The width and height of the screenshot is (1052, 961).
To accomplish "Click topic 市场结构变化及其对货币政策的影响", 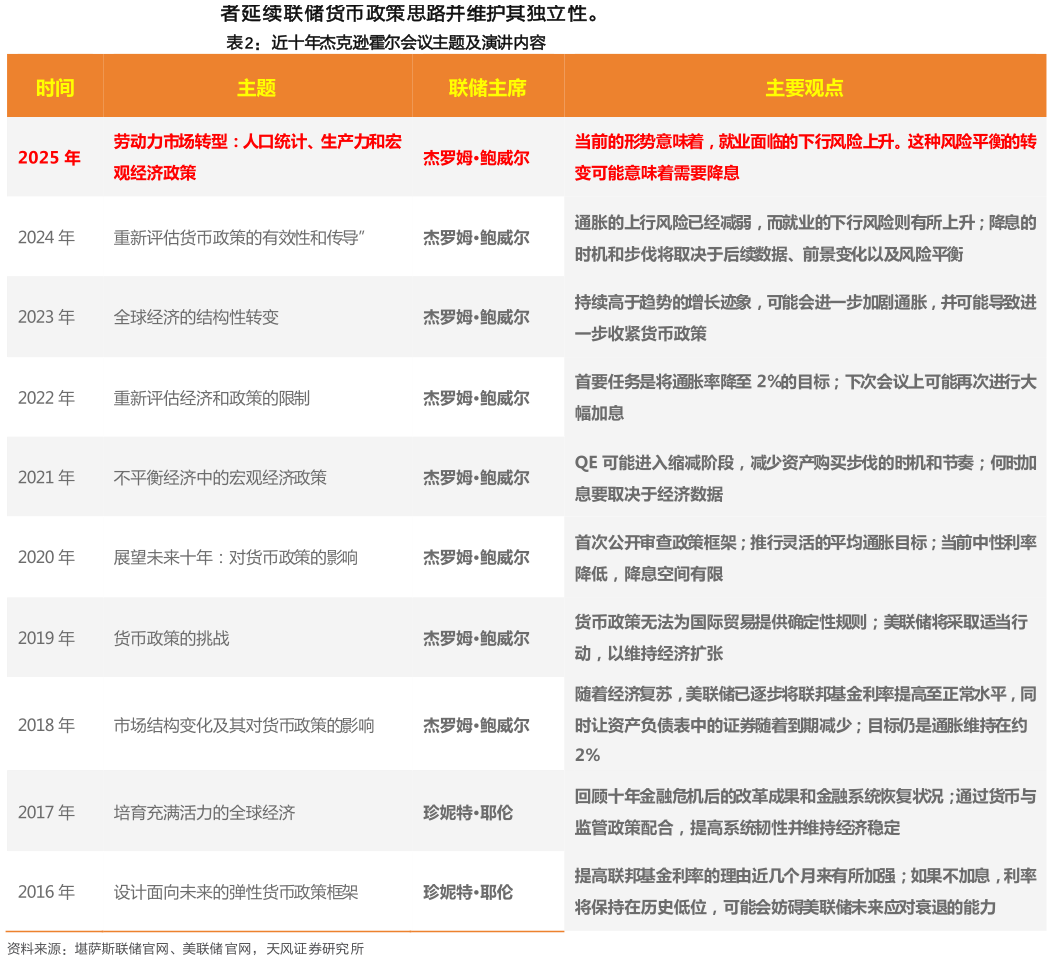I will tap(244, 726).
